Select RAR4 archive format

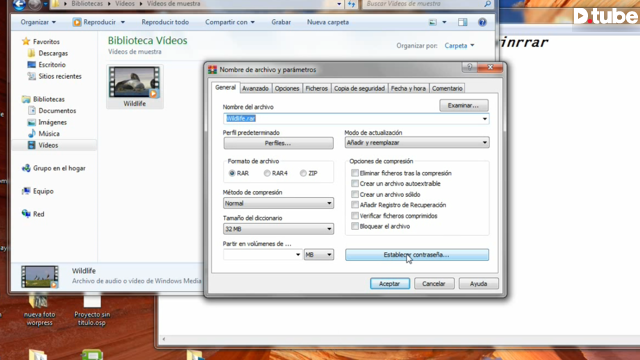[267, 173]
